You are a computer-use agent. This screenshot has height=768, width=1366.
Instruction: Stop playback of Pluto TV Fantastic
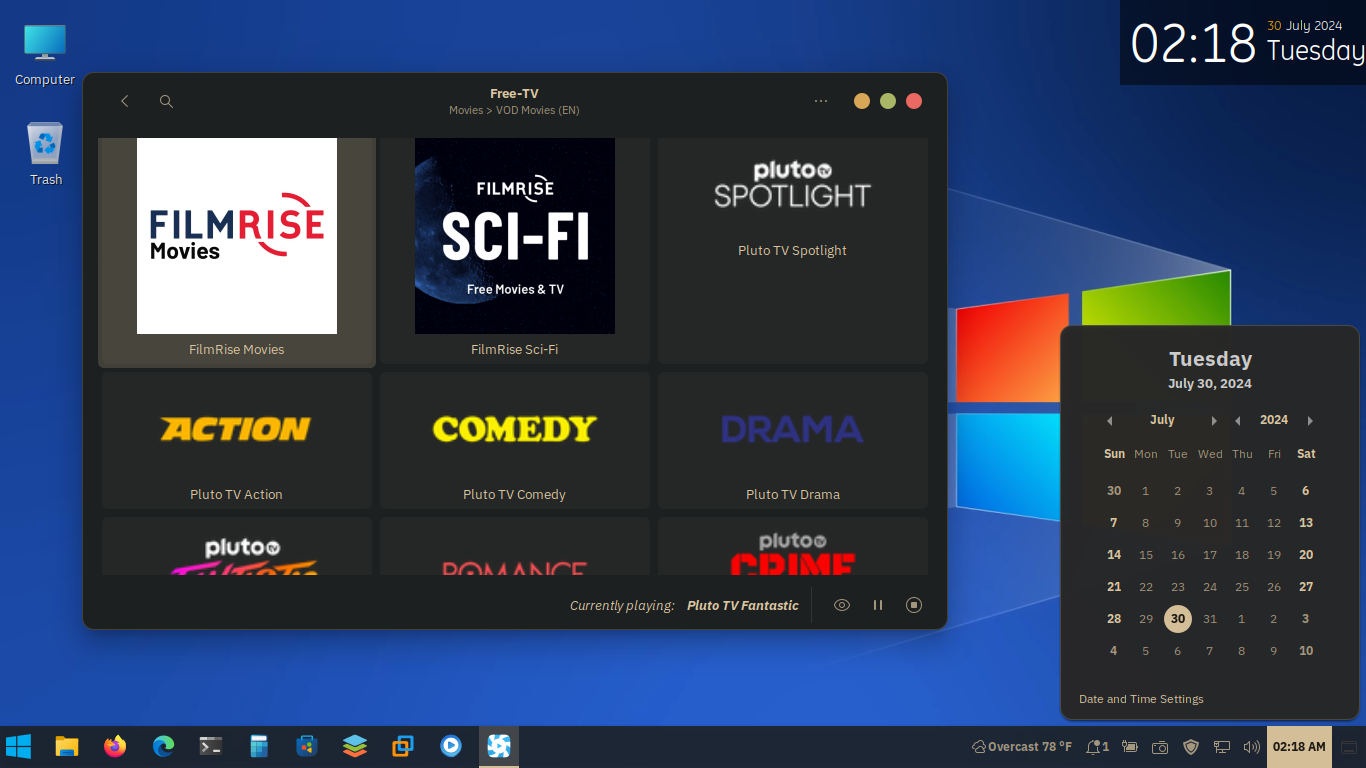click(914, 605)
